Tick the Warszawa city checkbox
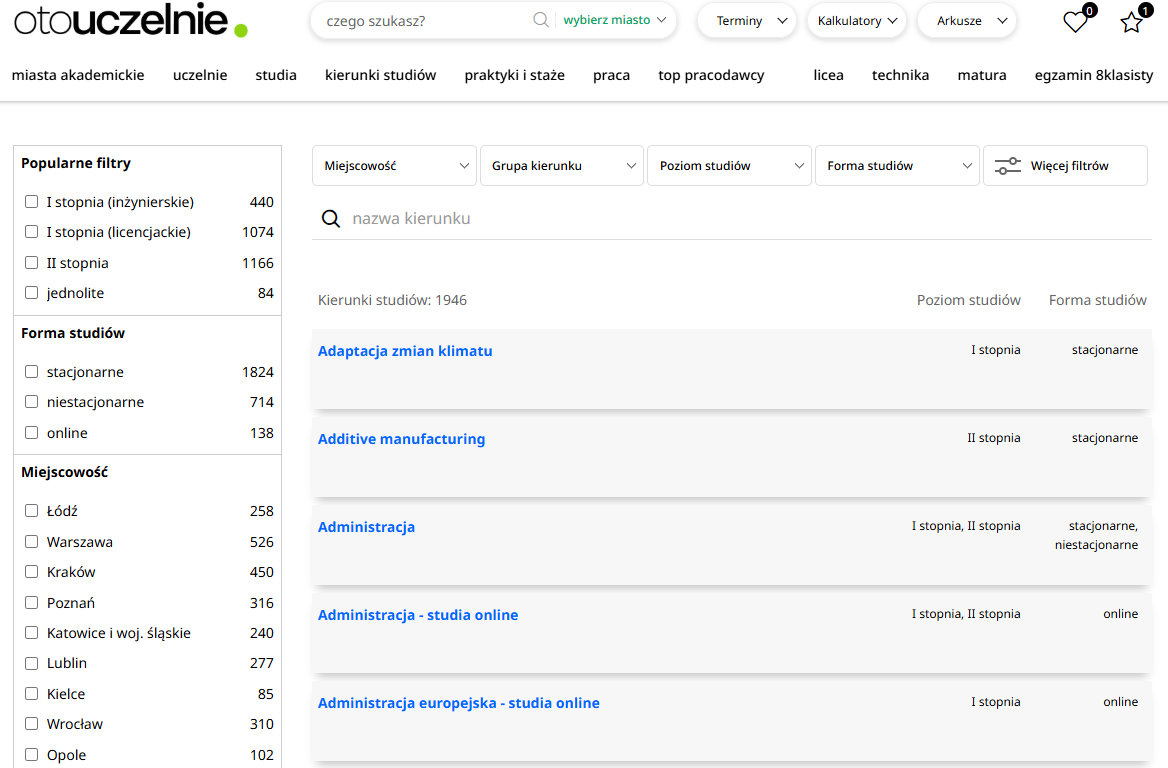The height and width of the screenshot is (768, 1168). tap(32, 542)
